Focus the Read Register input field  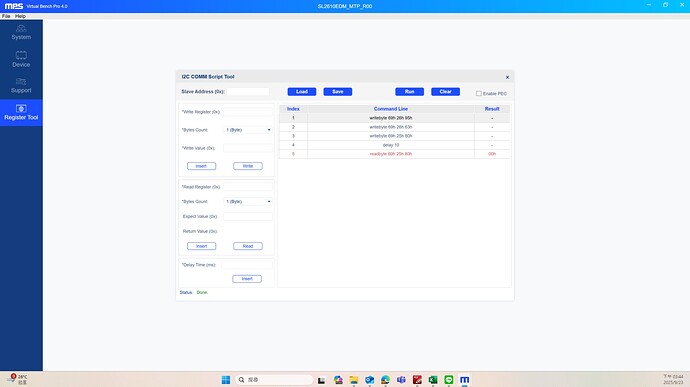pyautogui.click(x=248, y=187)
